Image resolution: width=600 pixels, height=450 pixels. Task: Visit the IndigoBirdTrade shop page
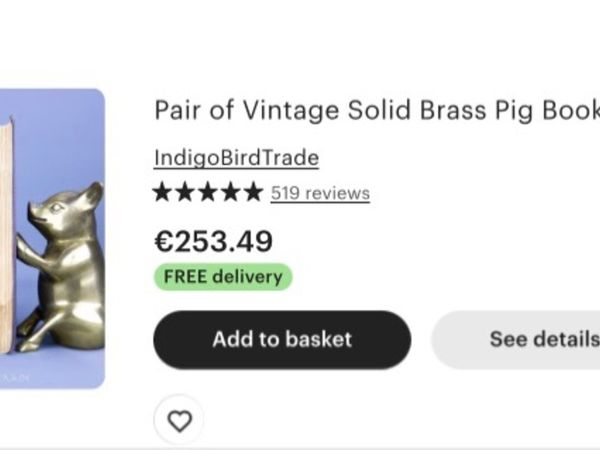(x=236, y=158)
